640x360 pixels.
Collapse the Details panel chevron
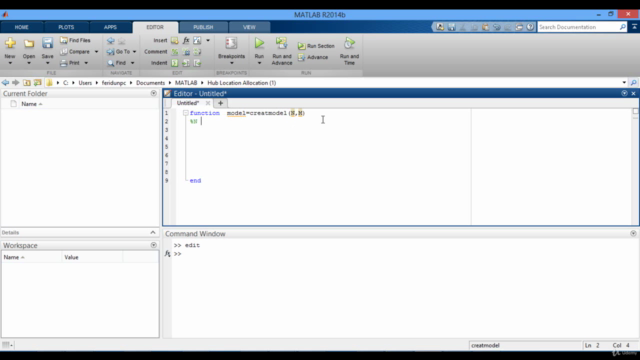pyautogui.click(x=153, y=232)
